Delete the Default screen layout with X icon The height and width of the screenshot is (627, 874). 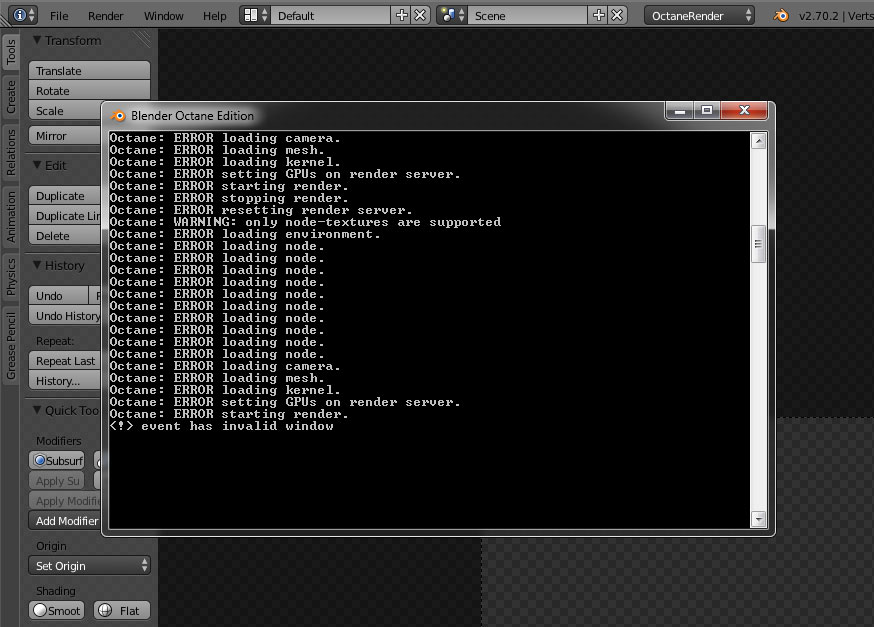pyautogui.click(x=420, y=15)
